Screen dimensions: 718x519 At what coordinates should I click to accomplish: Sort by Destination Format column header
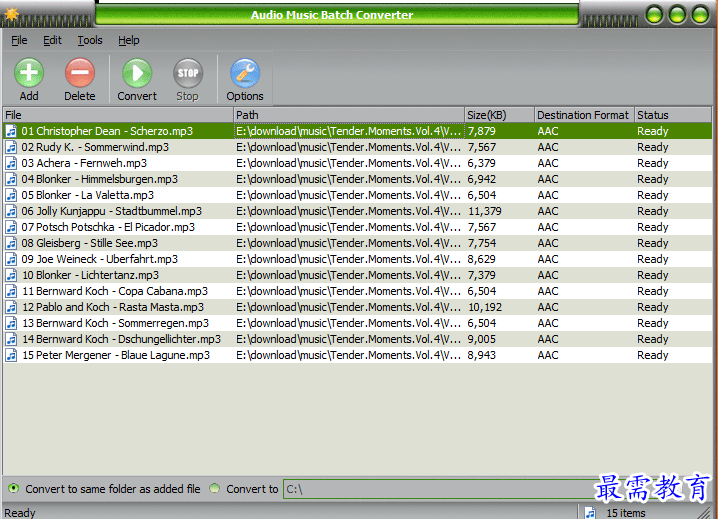point(585,115)
